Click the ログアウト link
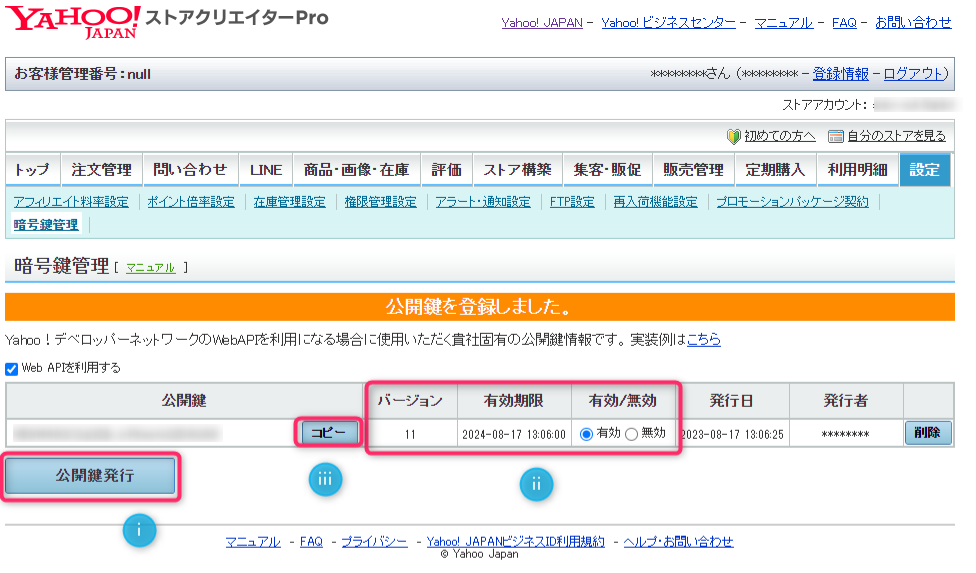The image size is (976, 573). (914, 74)
